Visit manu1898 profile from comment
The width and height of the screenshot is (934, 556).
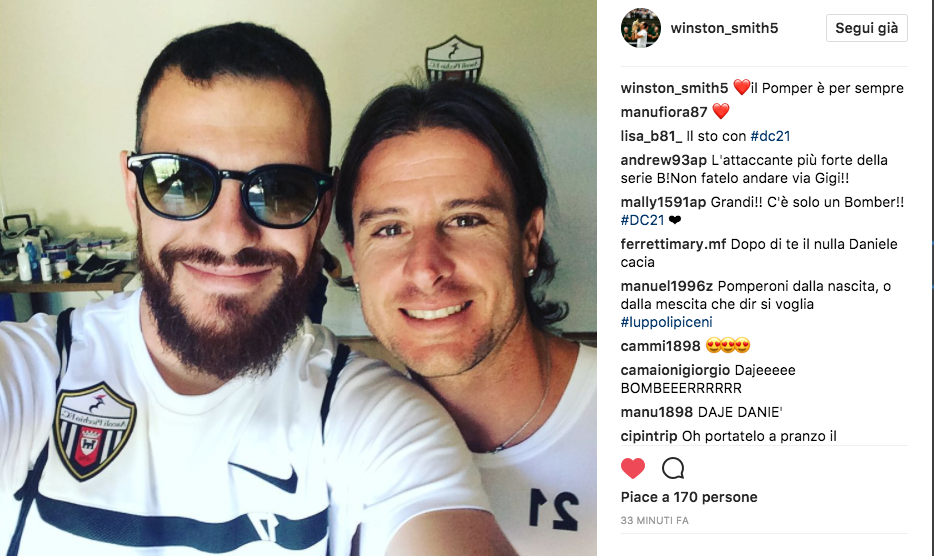[657, 412]
